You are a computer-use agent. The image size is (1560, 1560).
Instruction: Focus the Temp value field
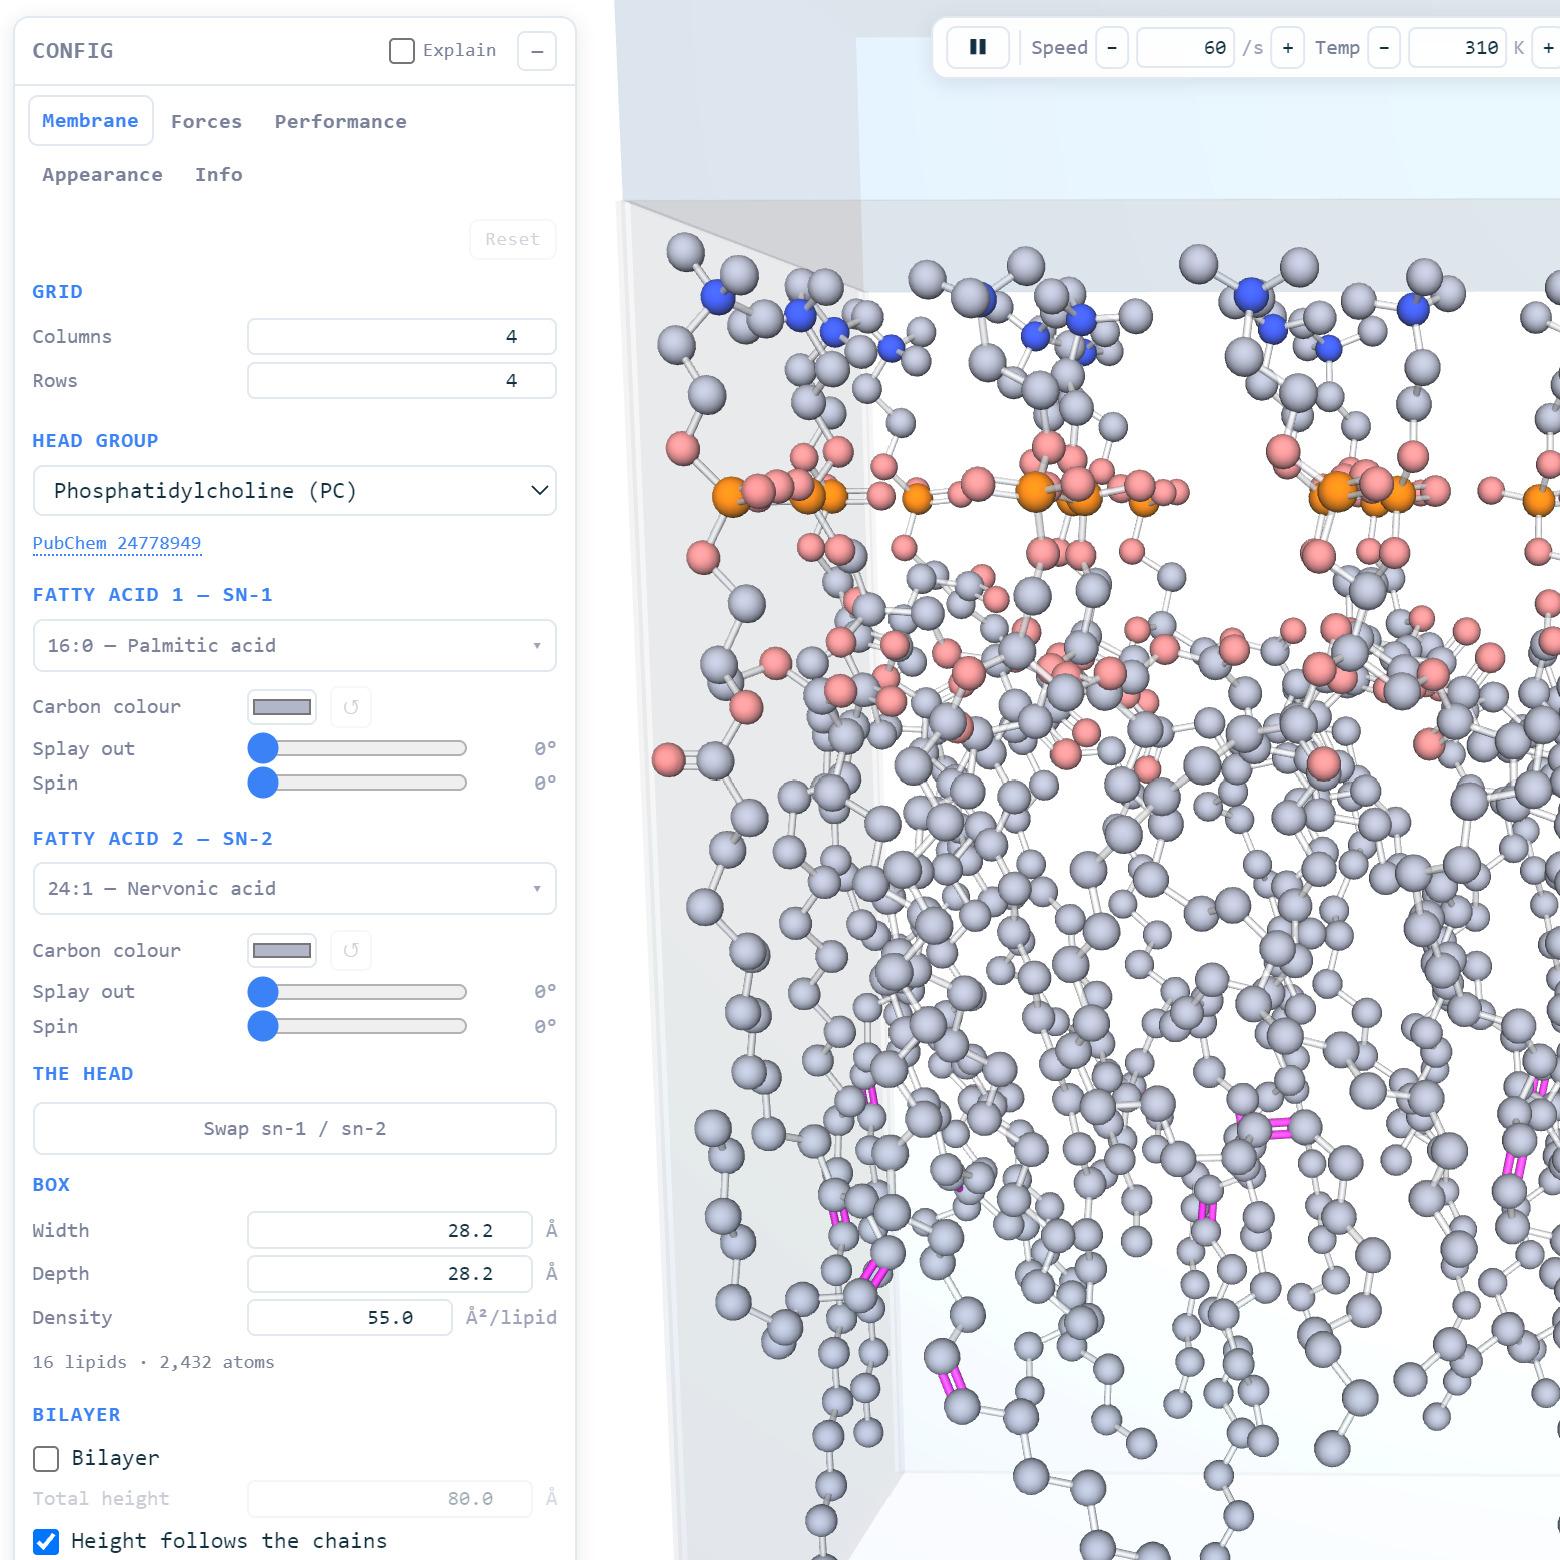click(1457, 47)
